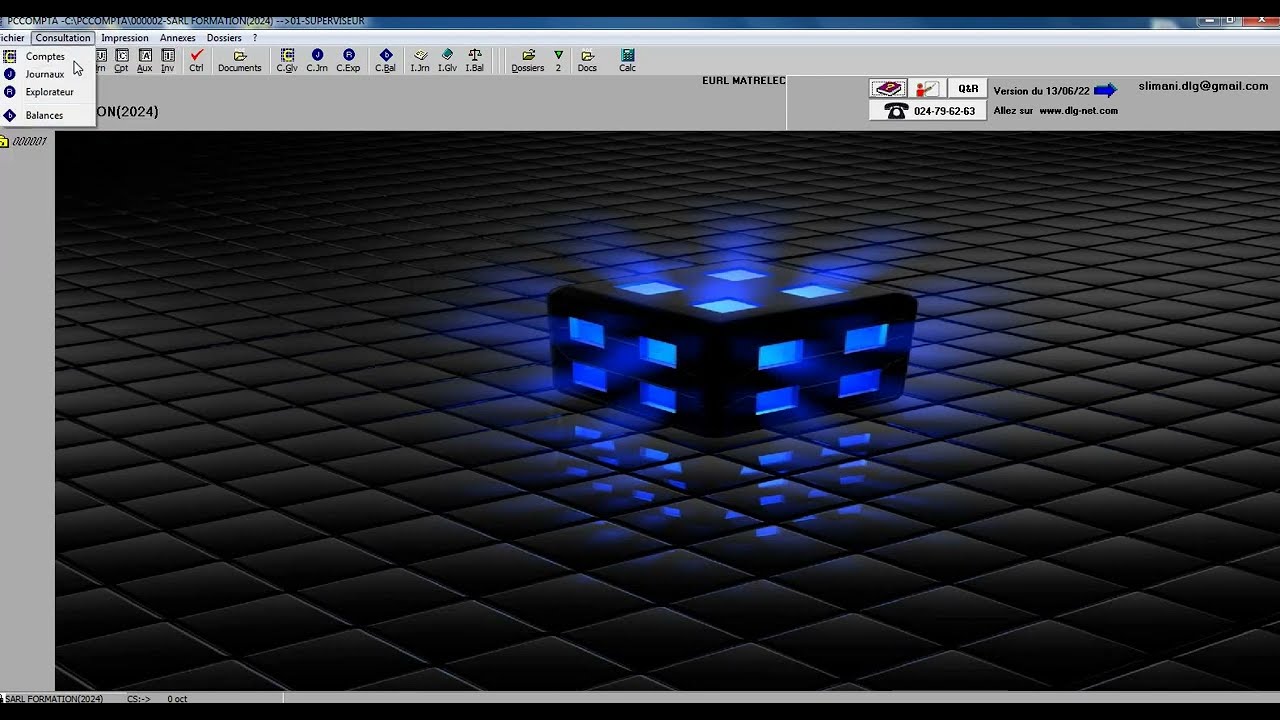
Task: Click the phone number 024-79-62-63 button
Action: point(929,111)
